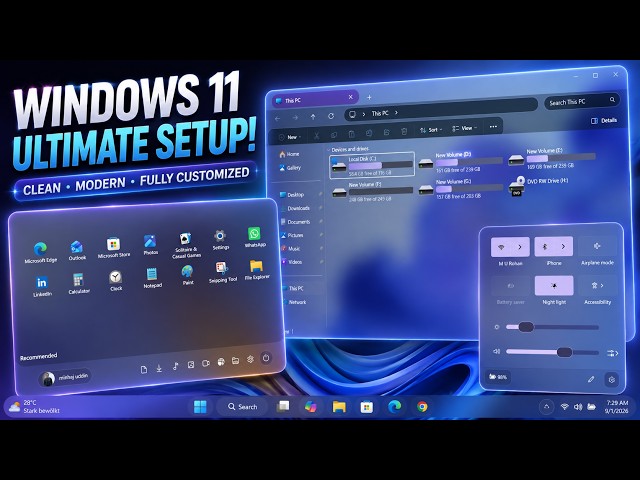Expand Wi-Fi network list arrow
Image resolution: width=640 pixels, height=480 pixels.
pyautogui.click(x=520, y=247)
